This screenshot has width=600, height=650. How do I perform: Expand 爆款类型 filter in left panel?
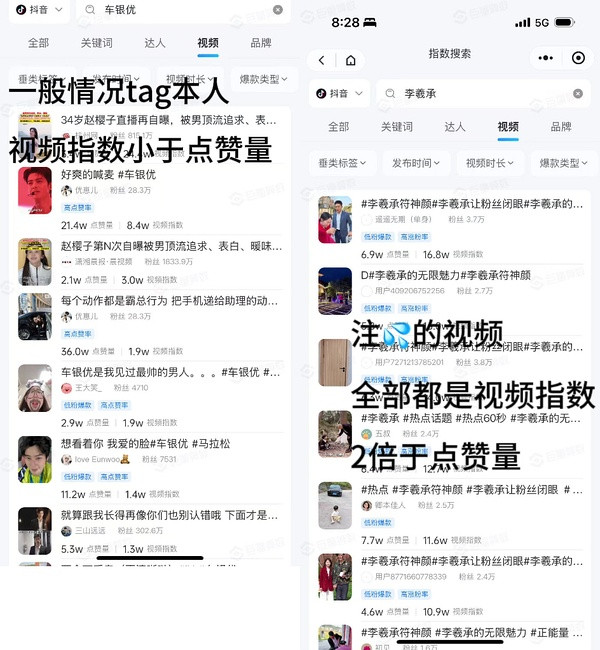click(x=263, y=79)
